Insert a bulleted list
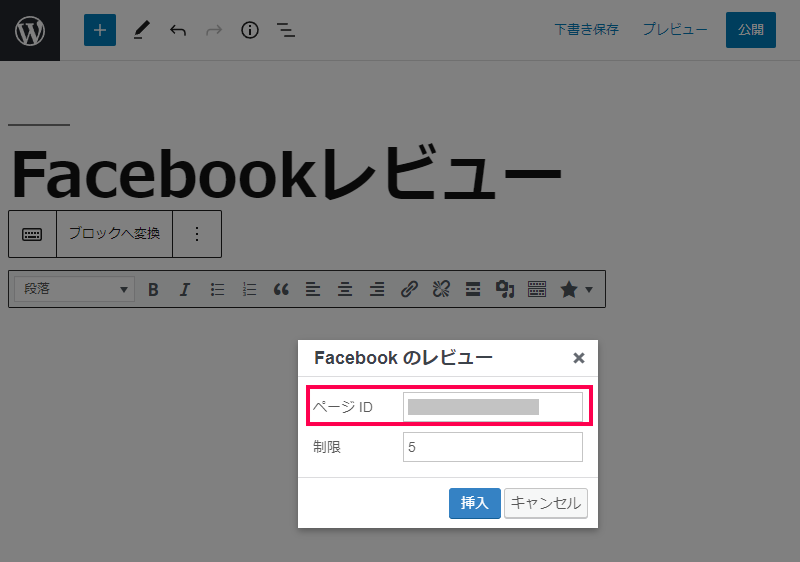This screenshot has height=562, width=800. click(x=217, y=290)
